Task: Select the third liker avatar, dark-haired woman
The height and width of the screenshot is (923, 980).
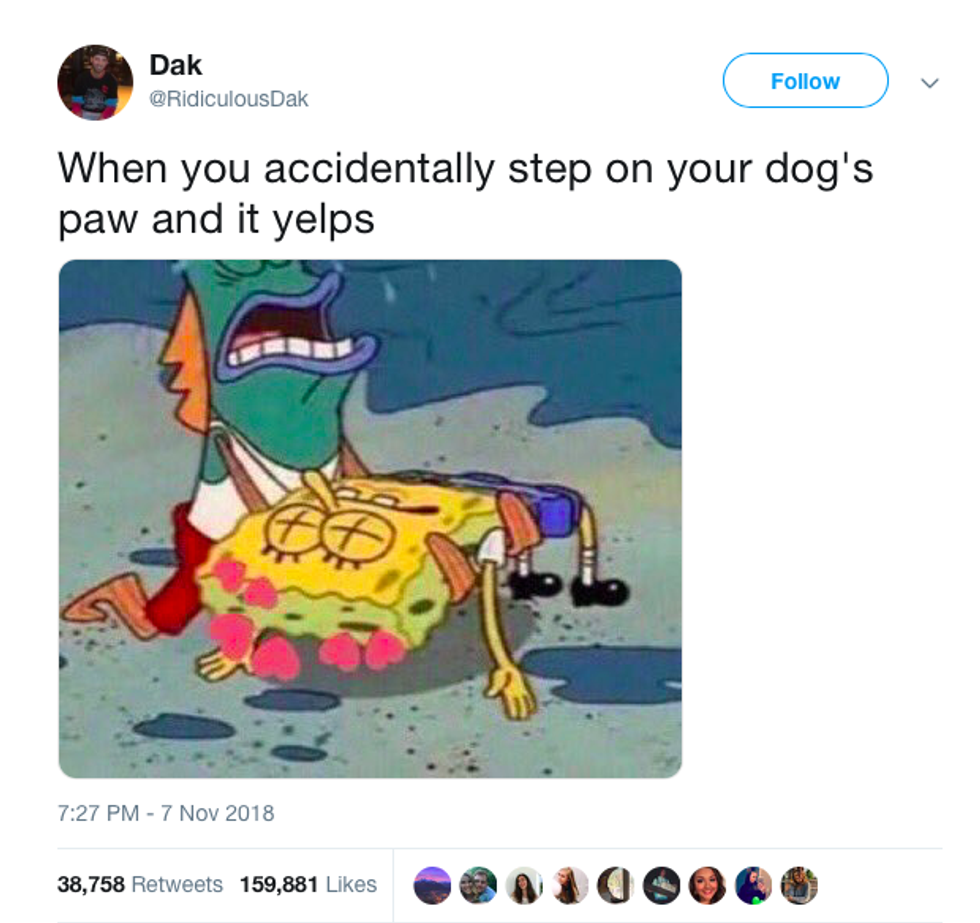Action: click(524, 886)
